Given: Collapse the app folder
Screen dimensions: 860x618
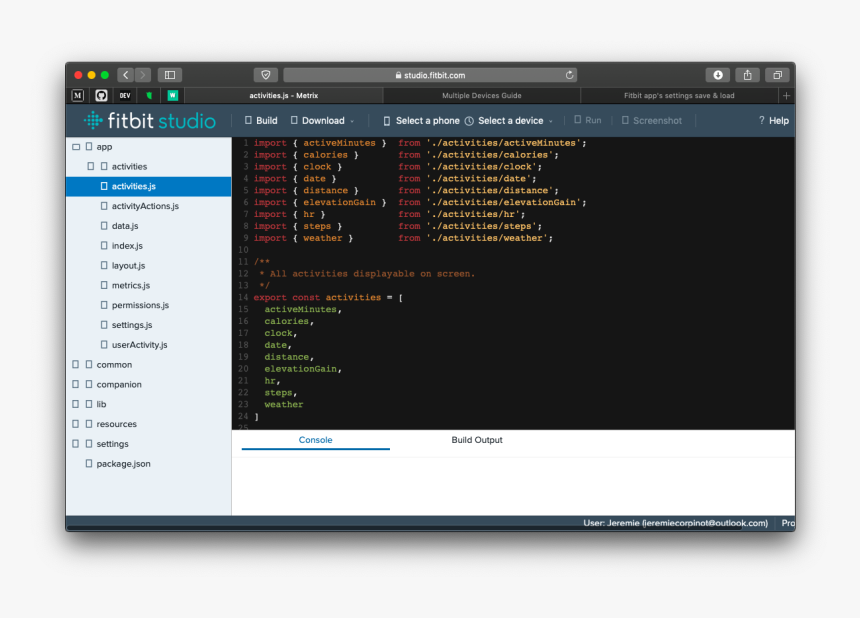Looking at the screenshot, I should click(x=76, y=147).
